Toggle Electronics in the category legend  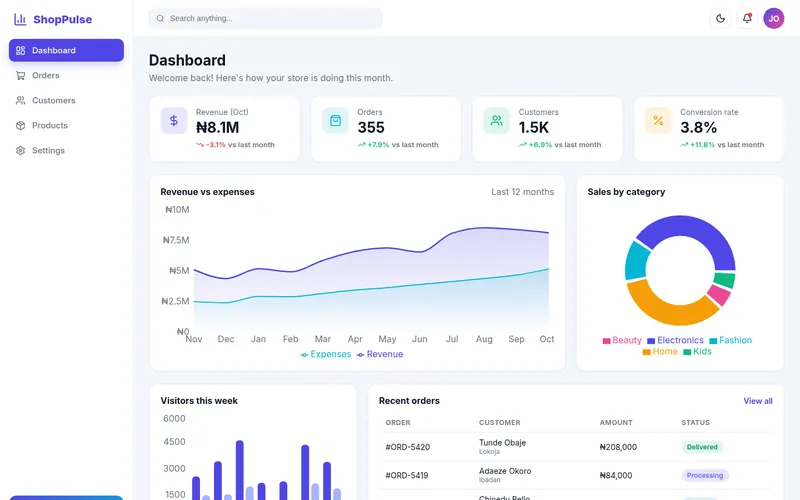[x=675, y=340]
